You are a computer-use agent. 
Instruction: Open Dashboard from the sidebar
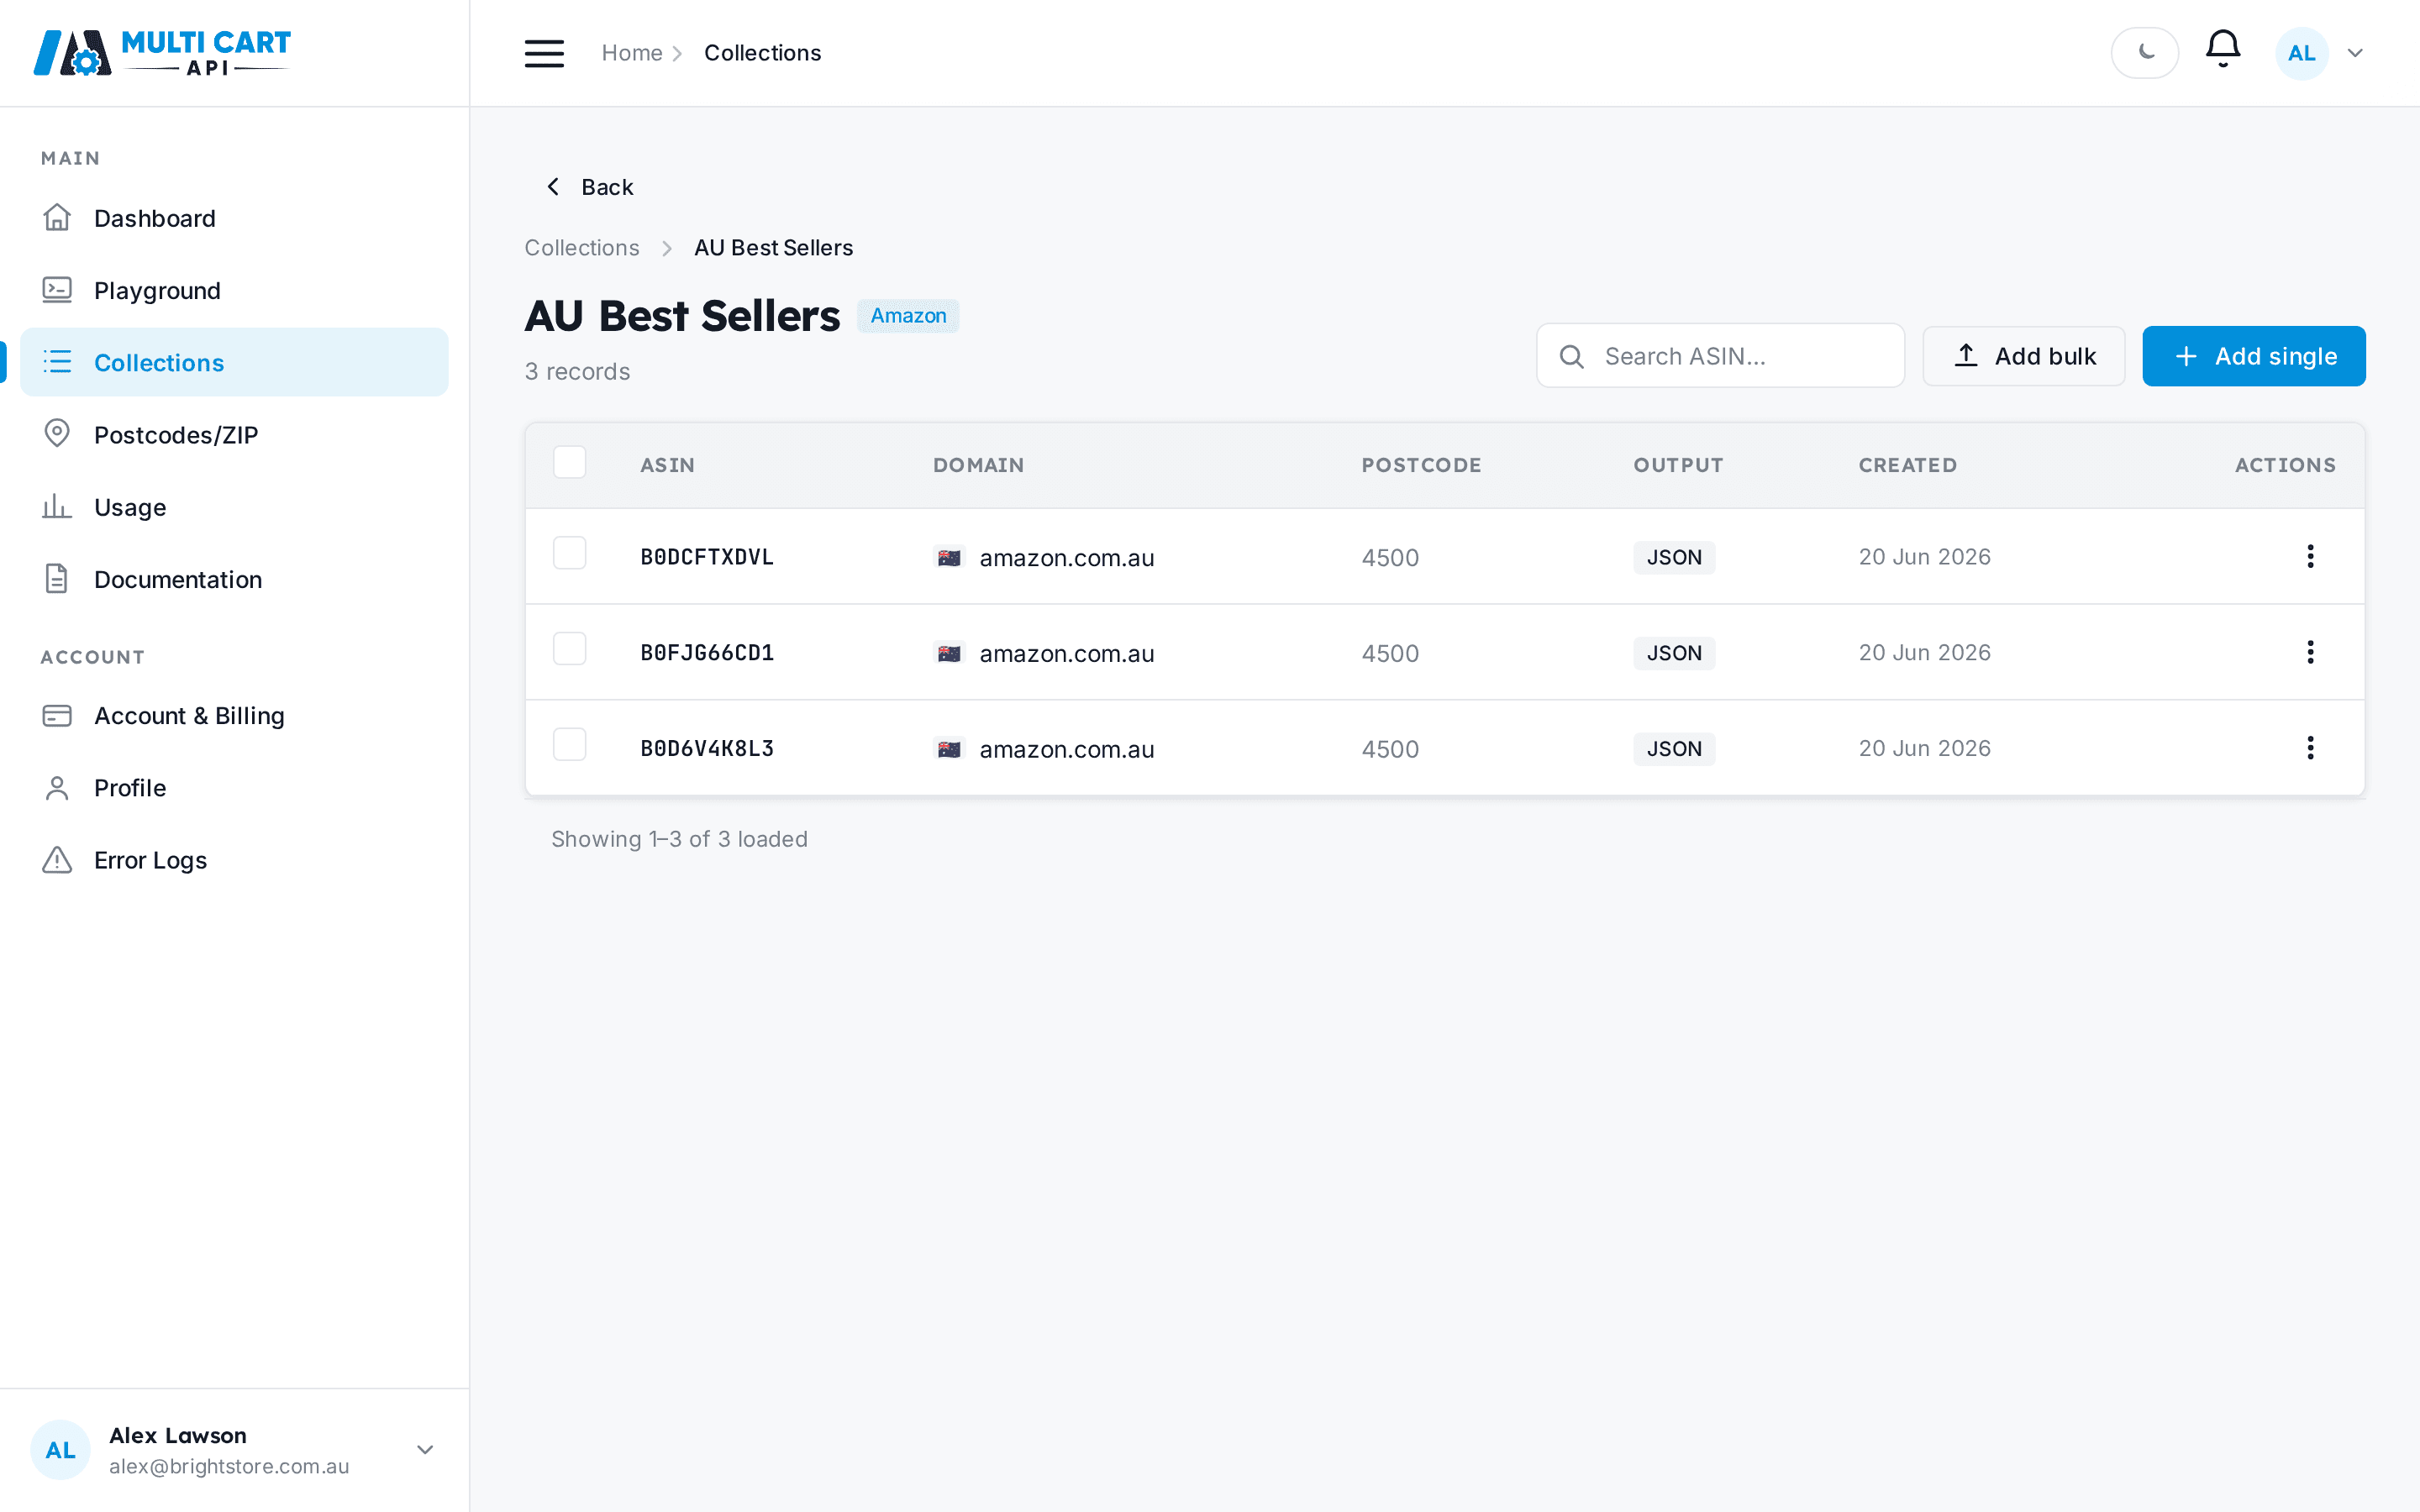tap(234, 218)
